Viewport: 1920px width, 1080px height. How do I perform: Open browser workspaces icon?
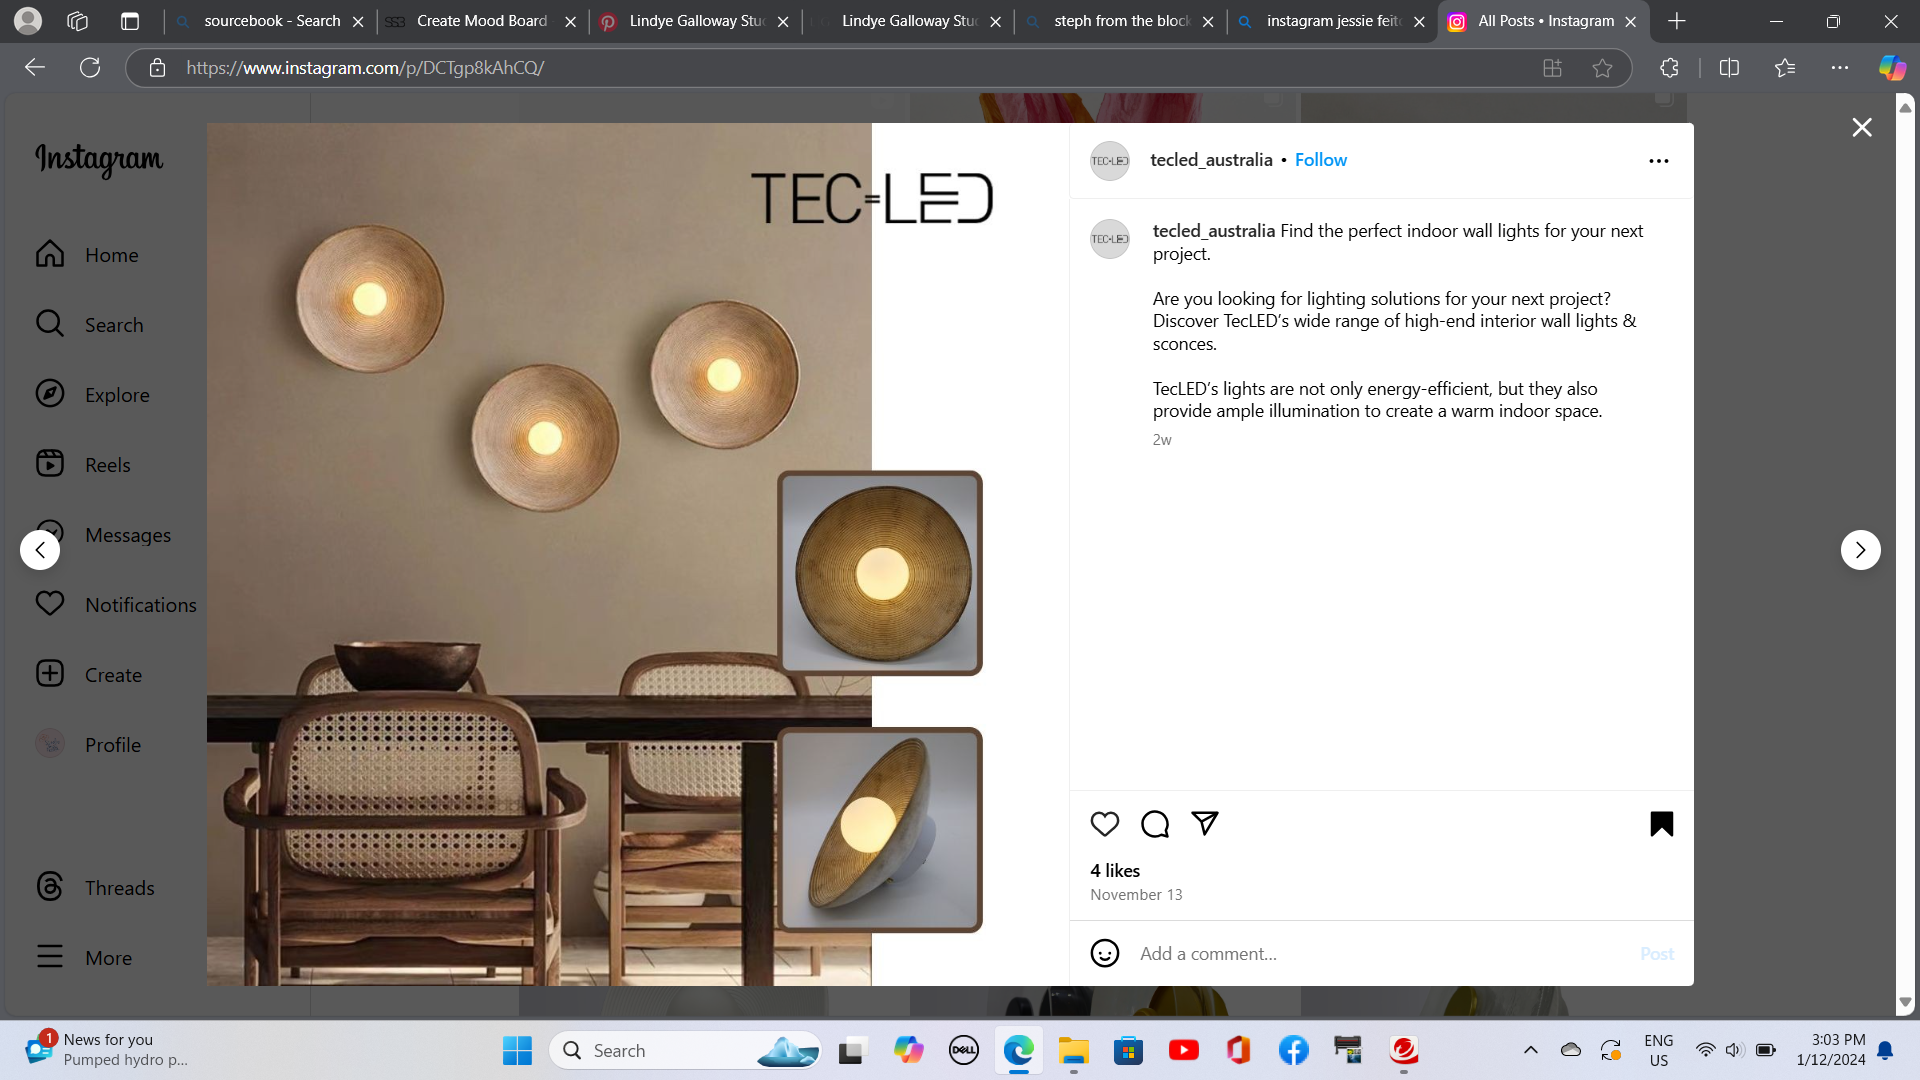coord(77,21)
